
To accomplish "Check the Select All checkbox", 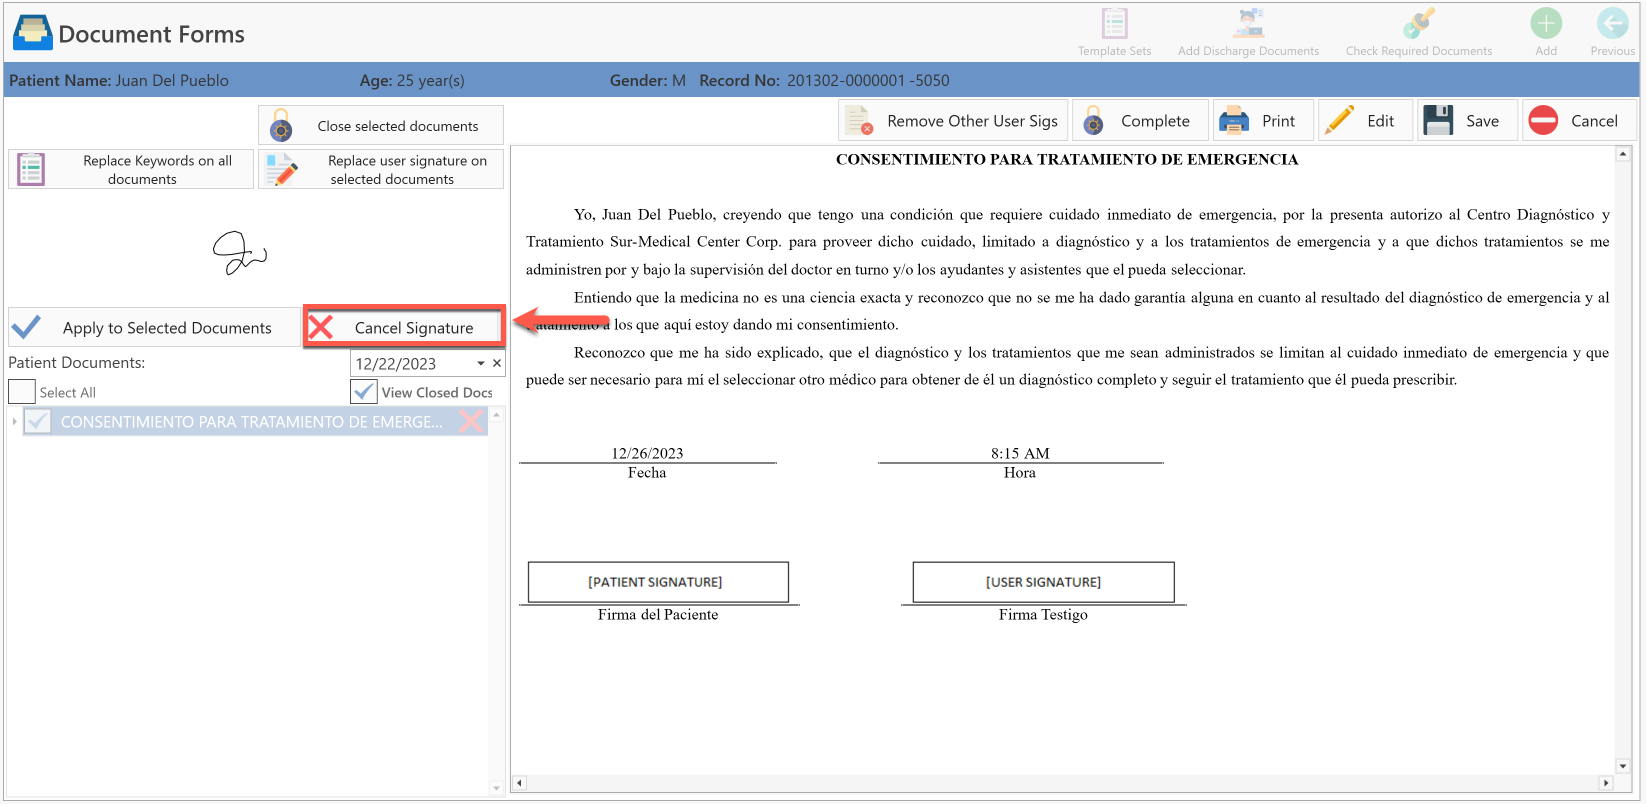I will (22, 392).
